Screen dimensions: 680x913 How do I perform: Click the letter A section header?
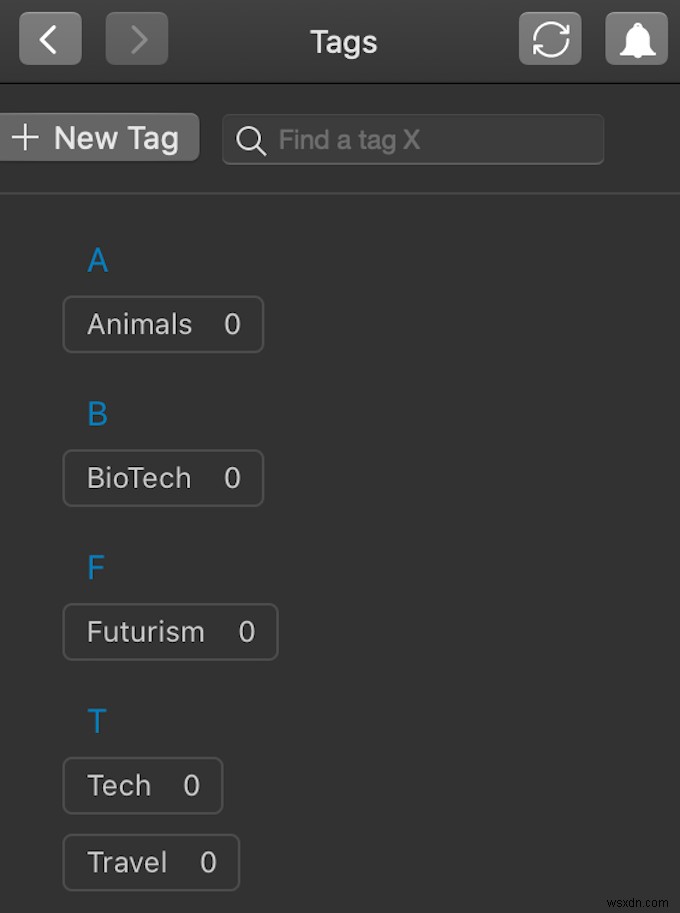click(97, 261)
